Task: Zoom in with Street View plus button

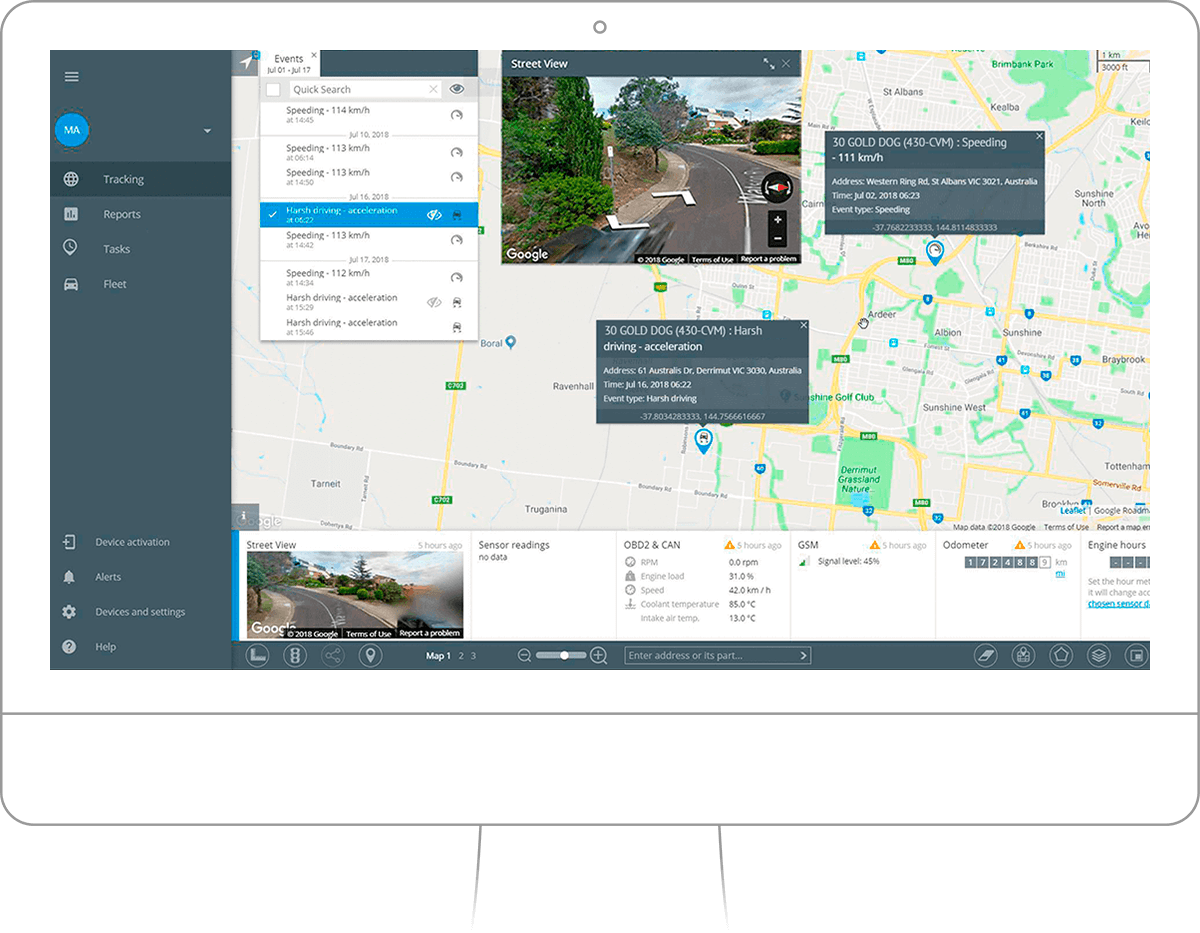Action: tap(777, 219)
